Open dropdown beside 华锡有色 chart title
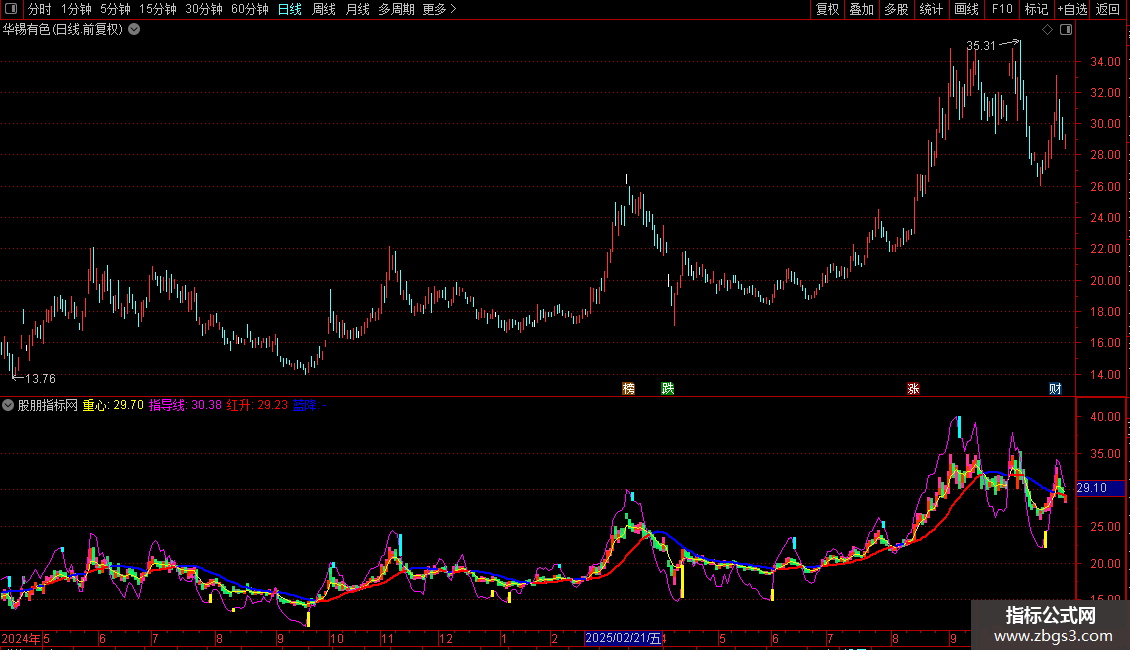Screen dimensions: 1130x650 [x=134, y=30]
